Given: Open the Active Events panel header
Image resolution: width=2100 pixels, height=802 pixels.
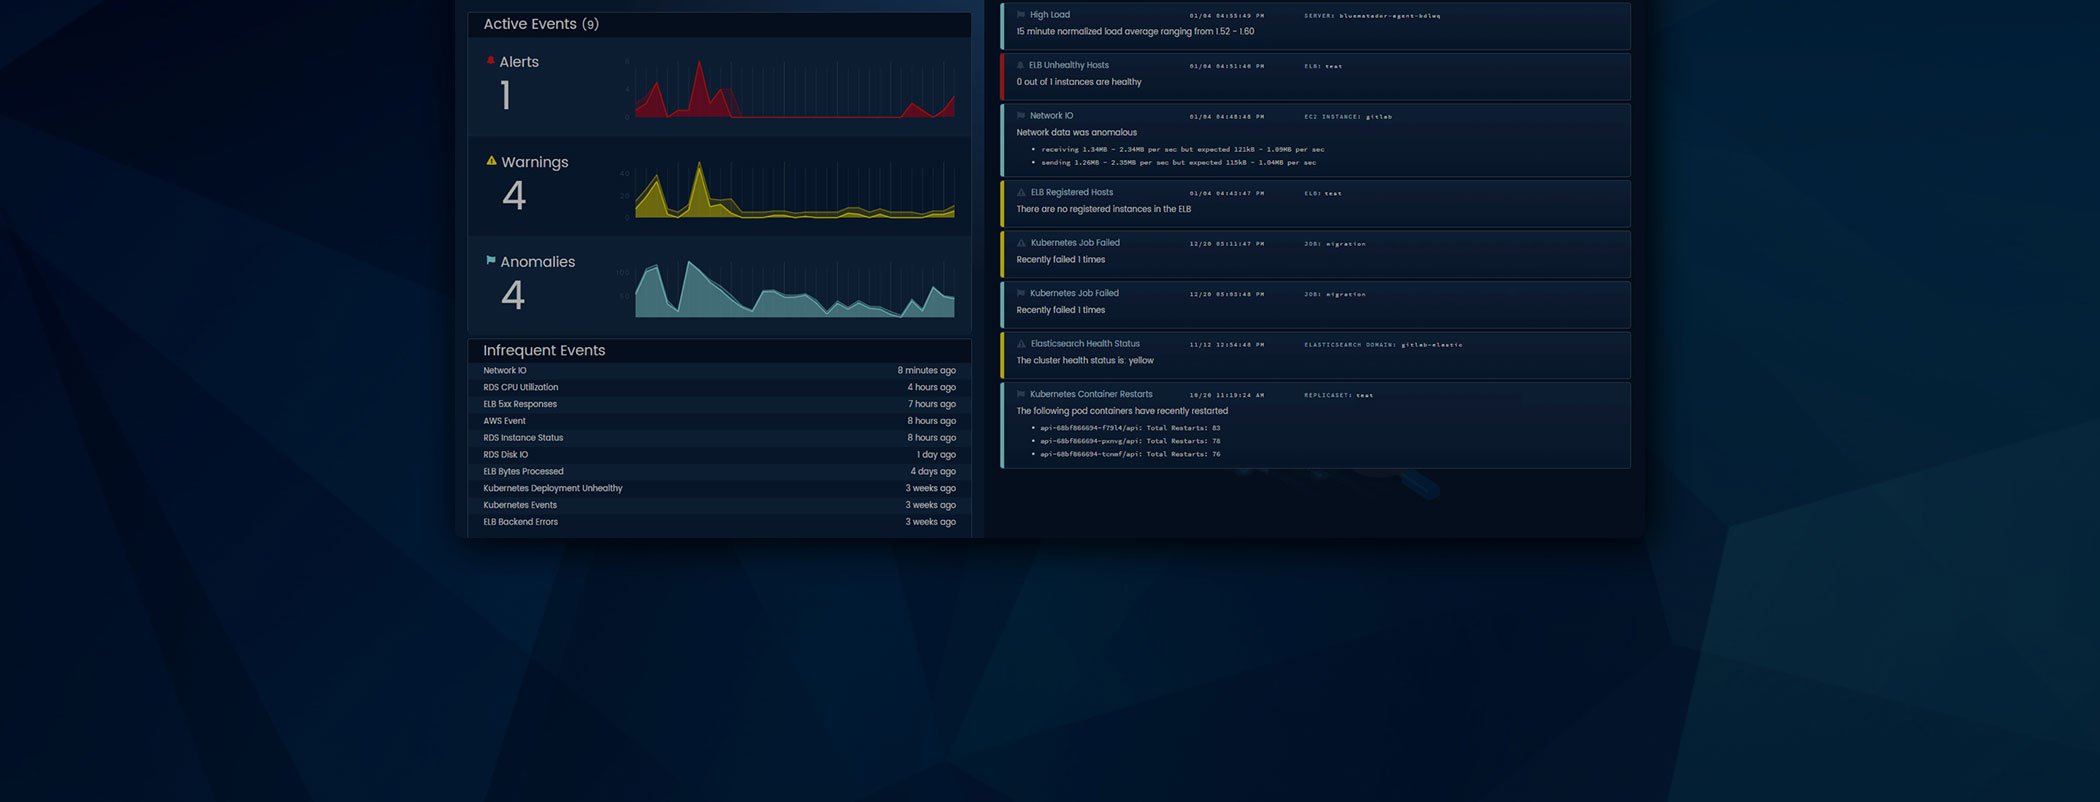Looking at the screenshot, I should [x=541, y=24].
